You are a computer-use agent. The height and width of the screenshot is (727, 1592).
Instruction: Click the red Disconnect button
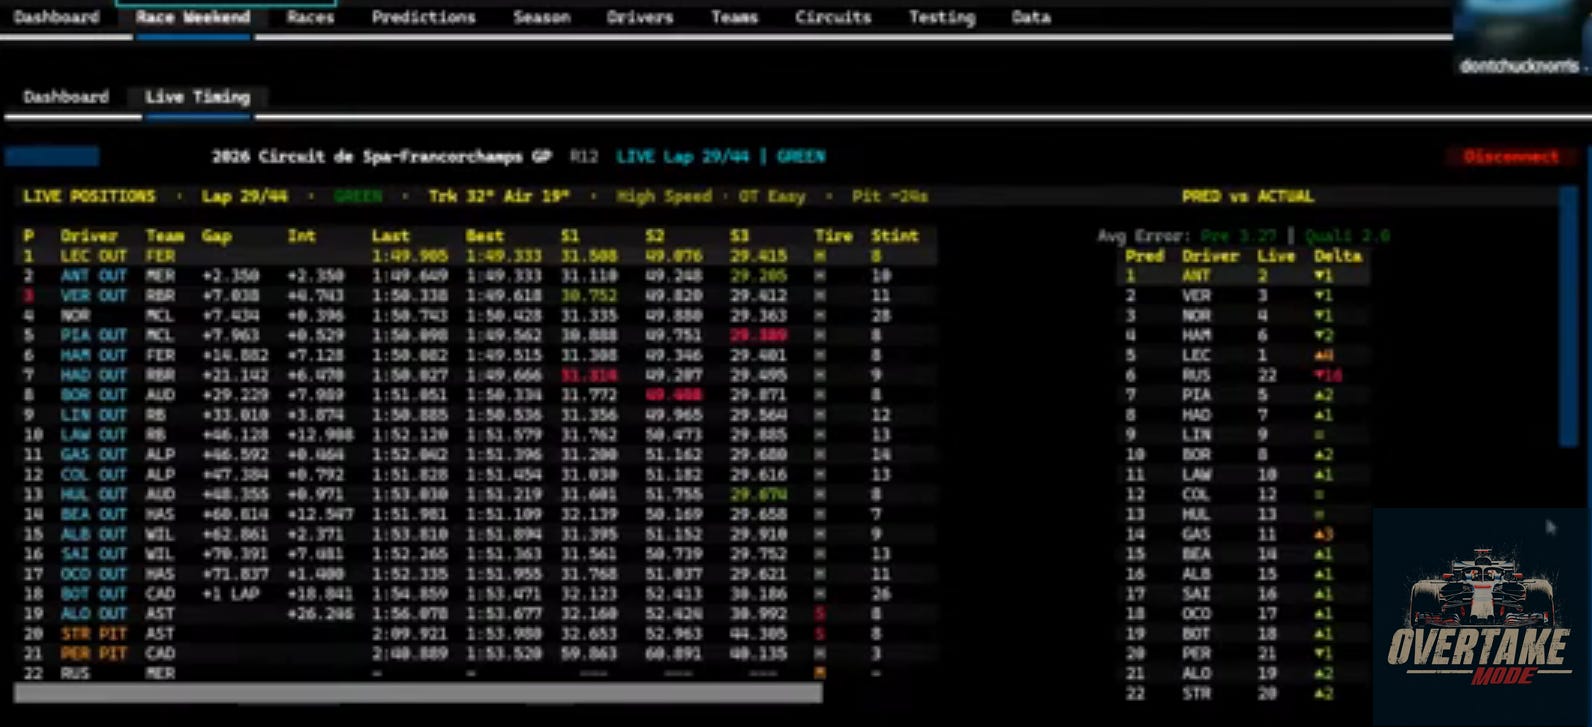1511,156
